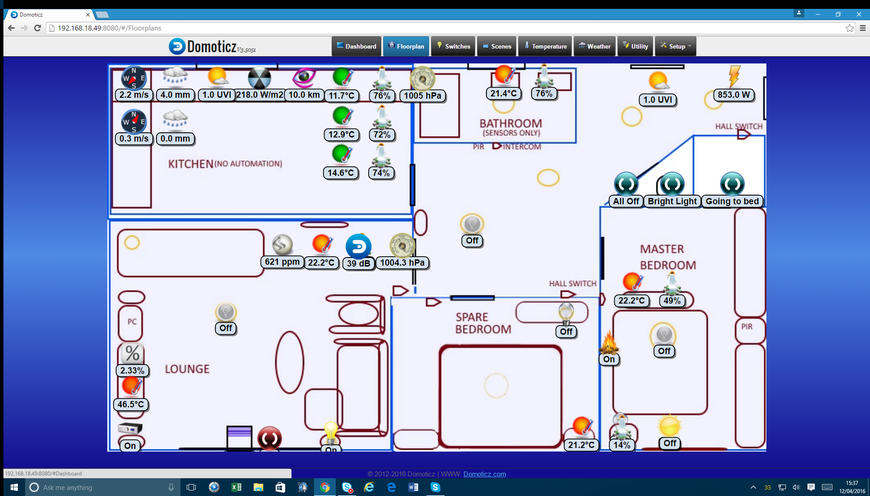Click the 2.2 m/s wind compass icon
This screenshot has width=870, height=496.
point(133,78)
